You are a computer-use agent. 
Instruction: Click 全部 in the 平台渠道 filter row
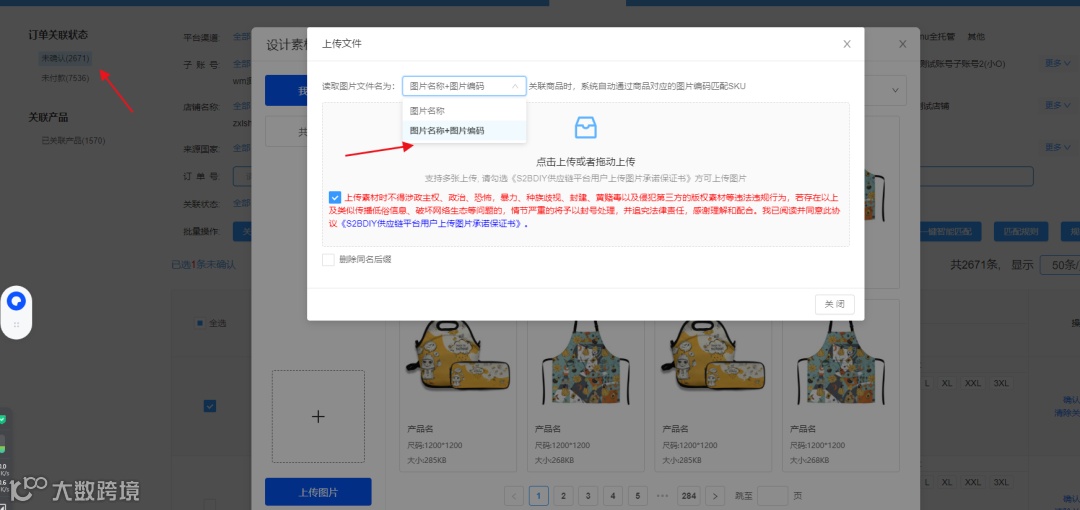[241, 37]
